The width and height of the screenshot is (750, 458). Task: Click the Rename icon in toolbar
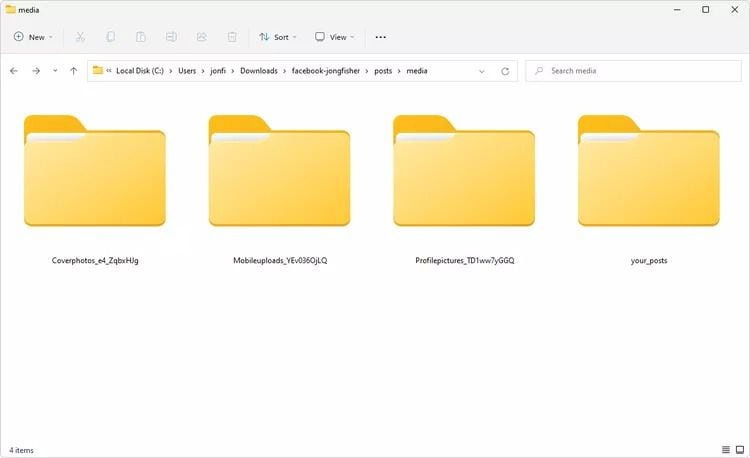tap(171, 37)
